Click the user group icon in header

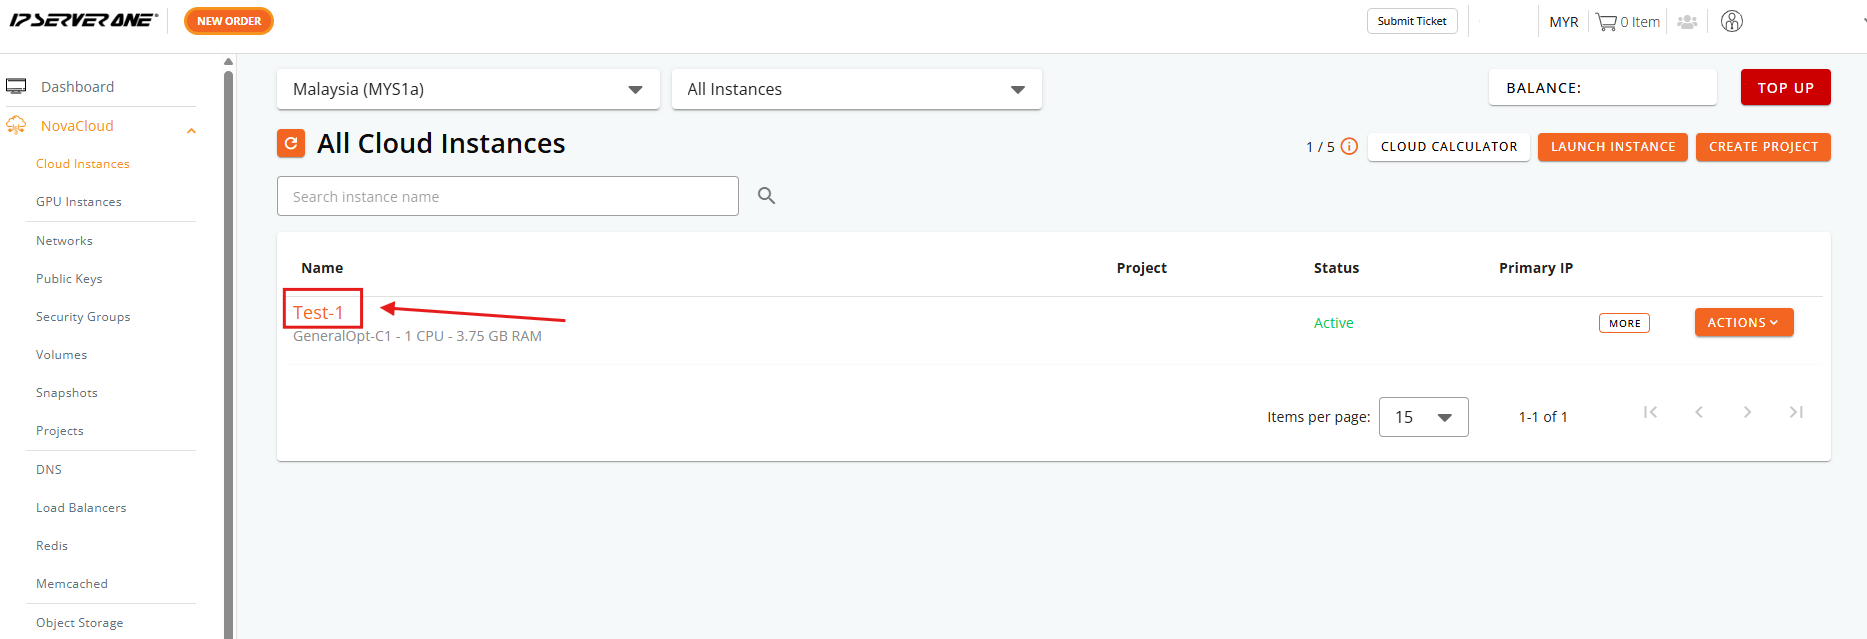(1688, 22)
